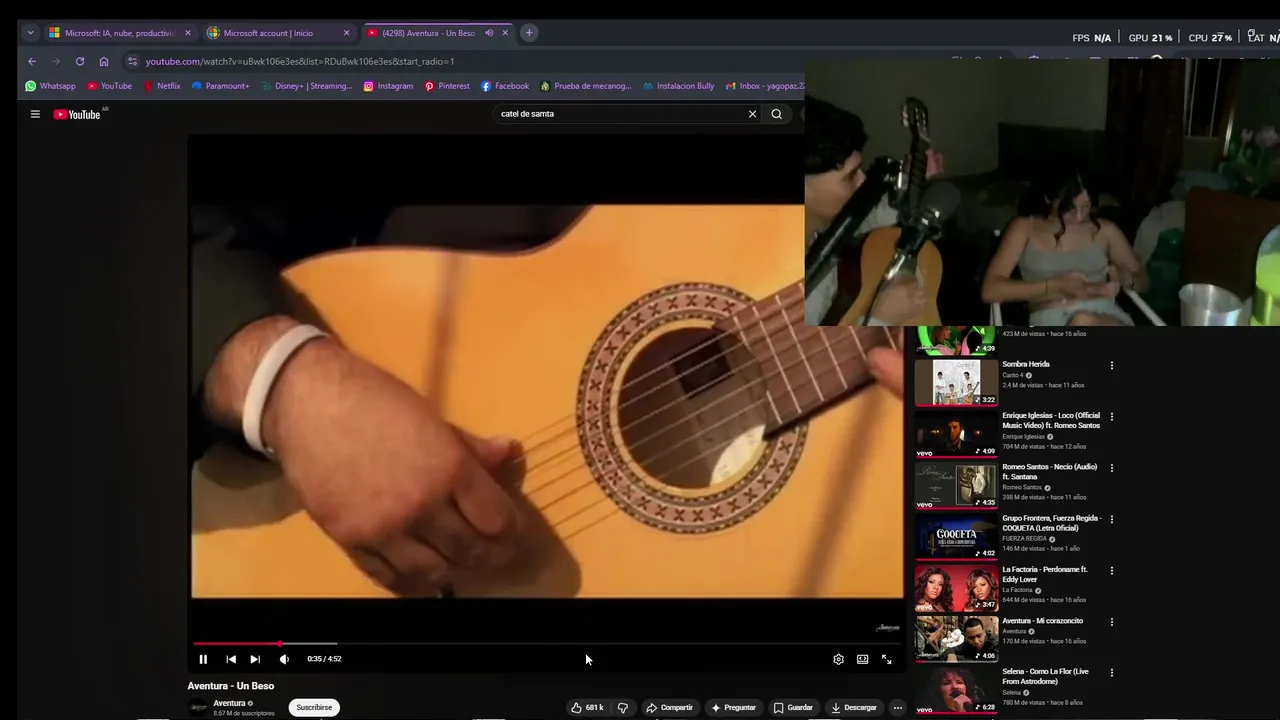Image resolution: width=1280 pixels, height=720 pixels.
Task: Open the Whatsapp bookmark
Action: click(x=51, y=86)
